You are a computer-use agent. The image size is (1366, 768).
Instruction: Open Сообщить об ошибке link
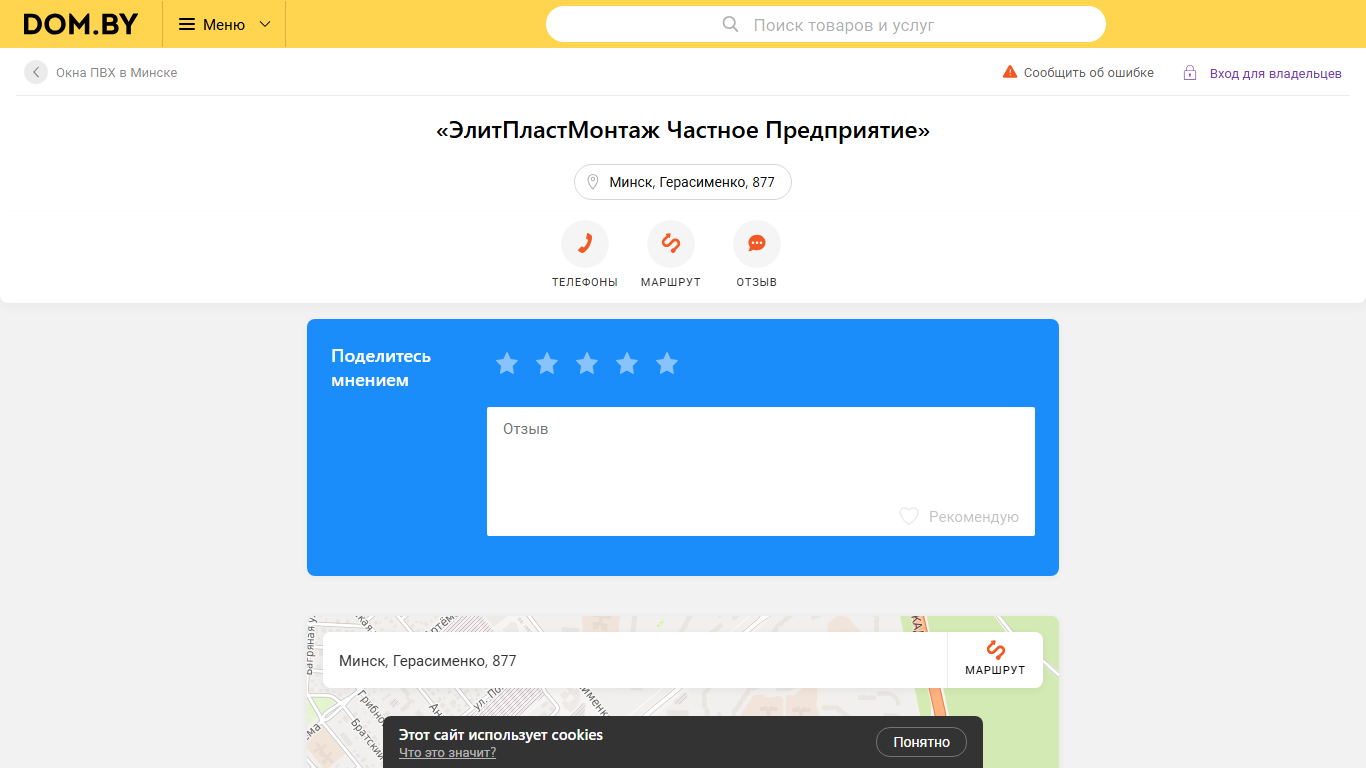click(1089, 72)
